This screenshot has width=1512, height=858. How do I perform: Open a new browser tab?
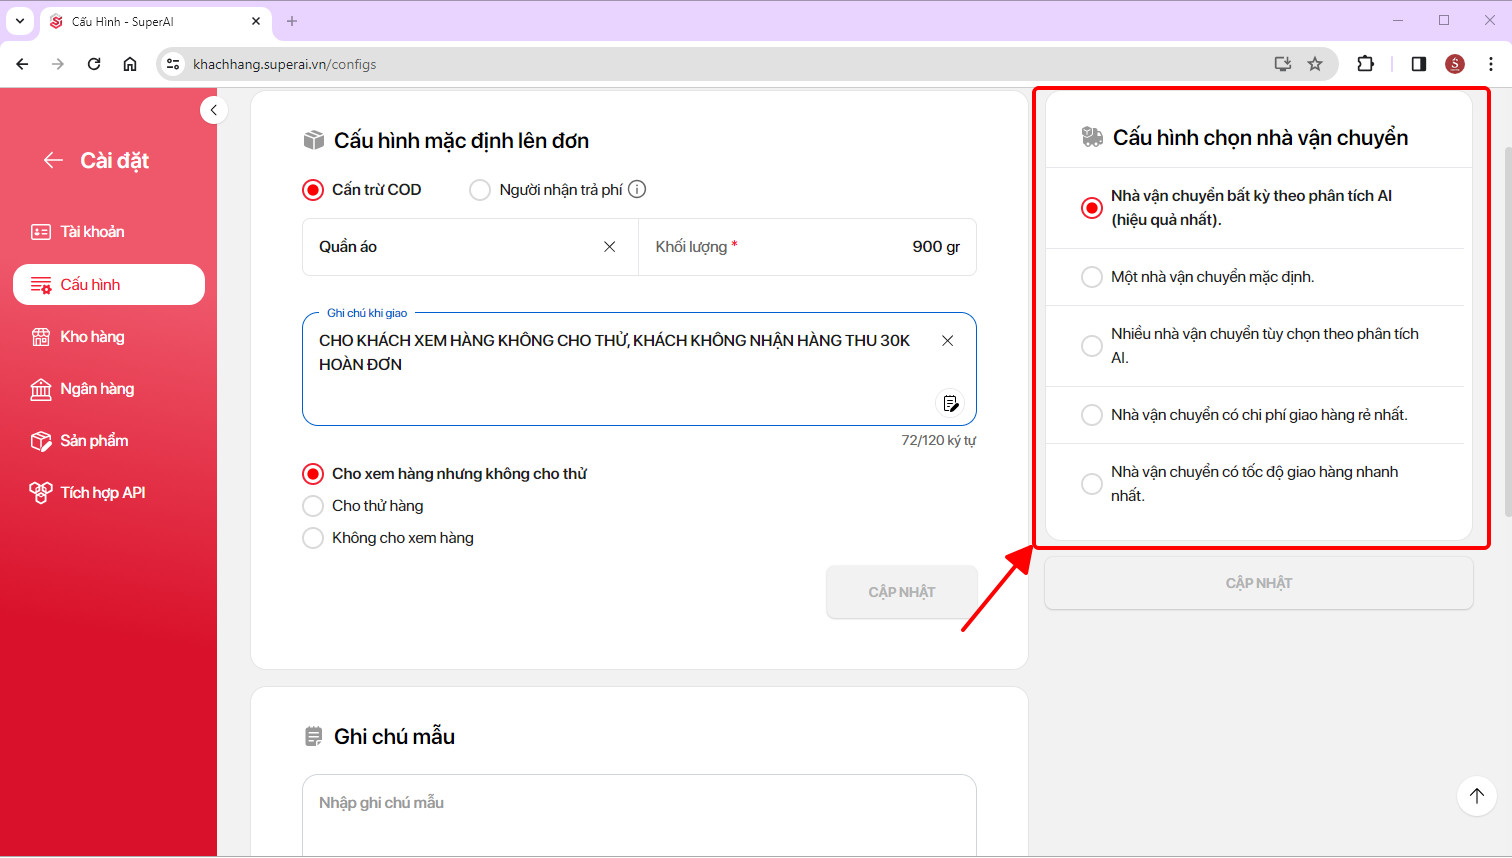pos(292,21)
